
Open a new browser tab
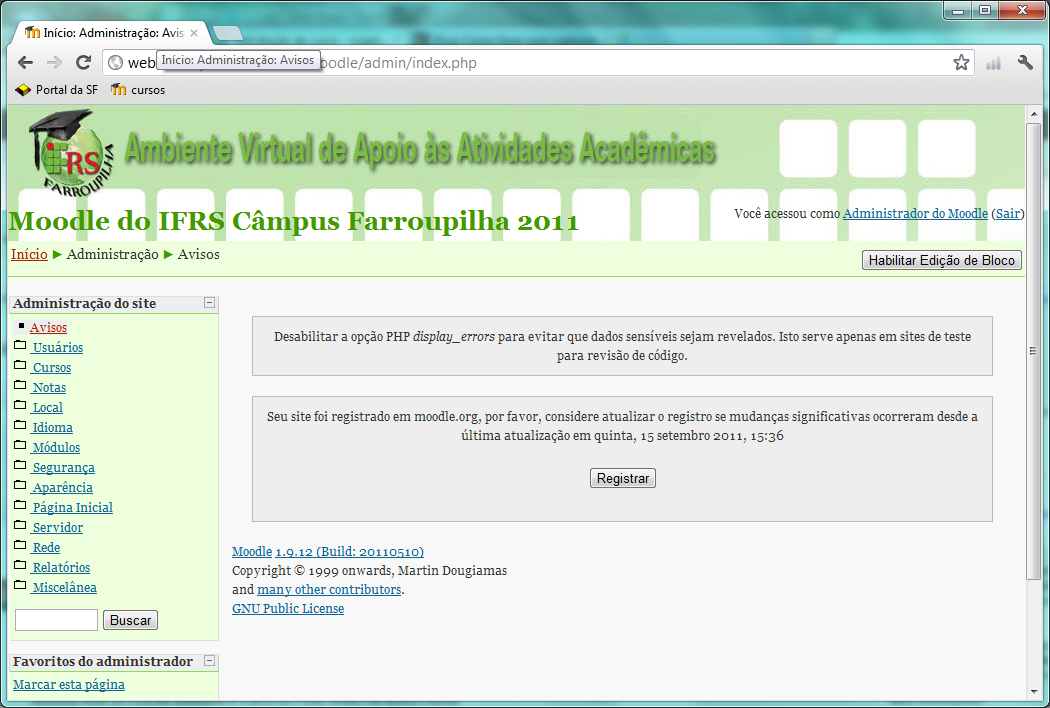(x=228, y=33)
